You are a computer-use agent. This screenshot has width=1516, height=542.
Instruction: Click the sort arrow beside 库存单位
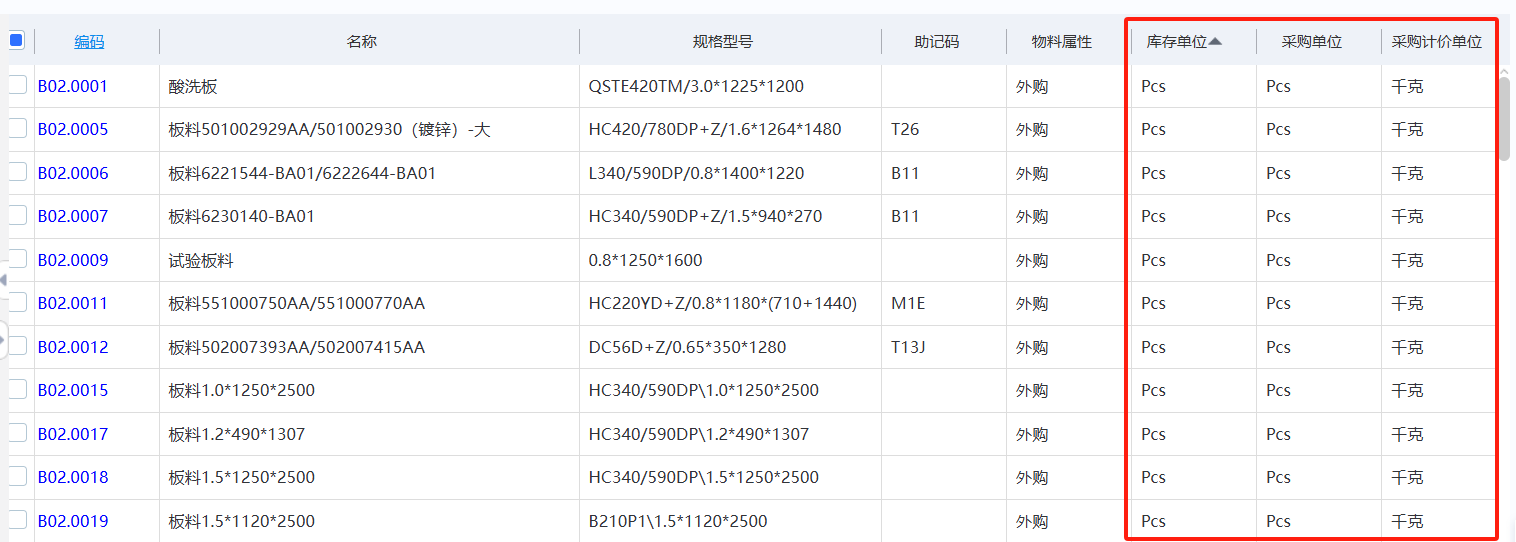pyautogui.click(x=1216, y=42)
